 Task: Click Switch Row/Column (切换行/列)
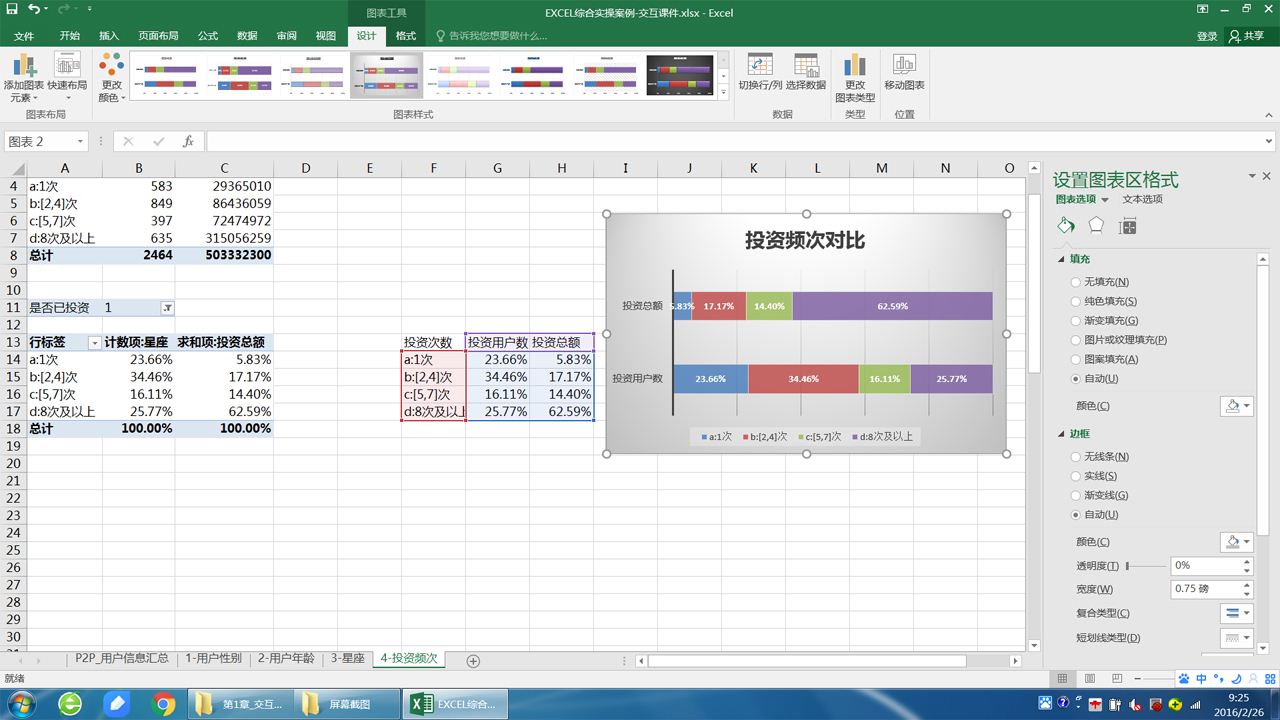[760, 72]
